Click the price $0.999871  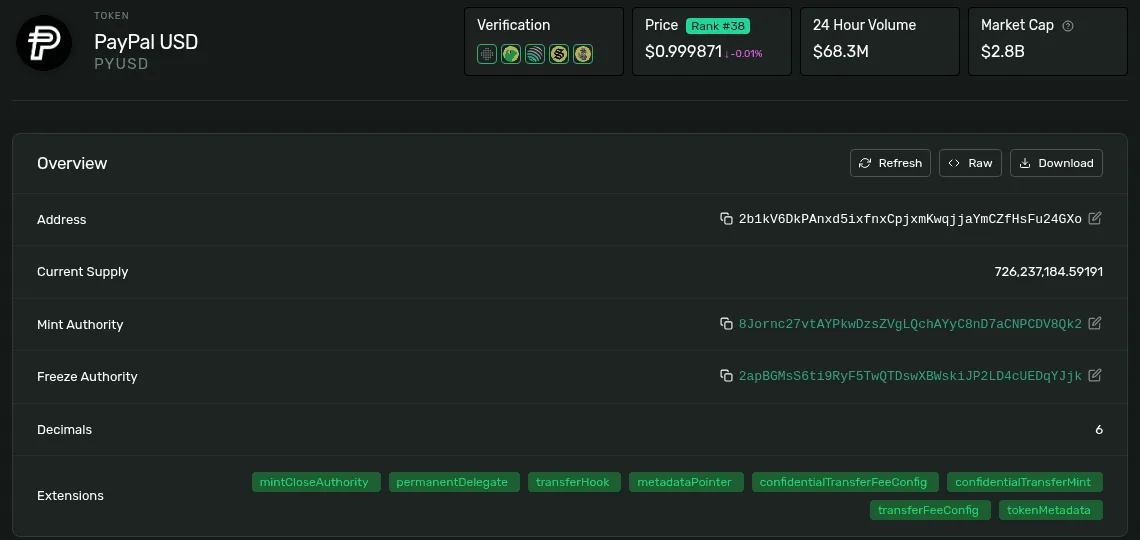click(683, 52)
